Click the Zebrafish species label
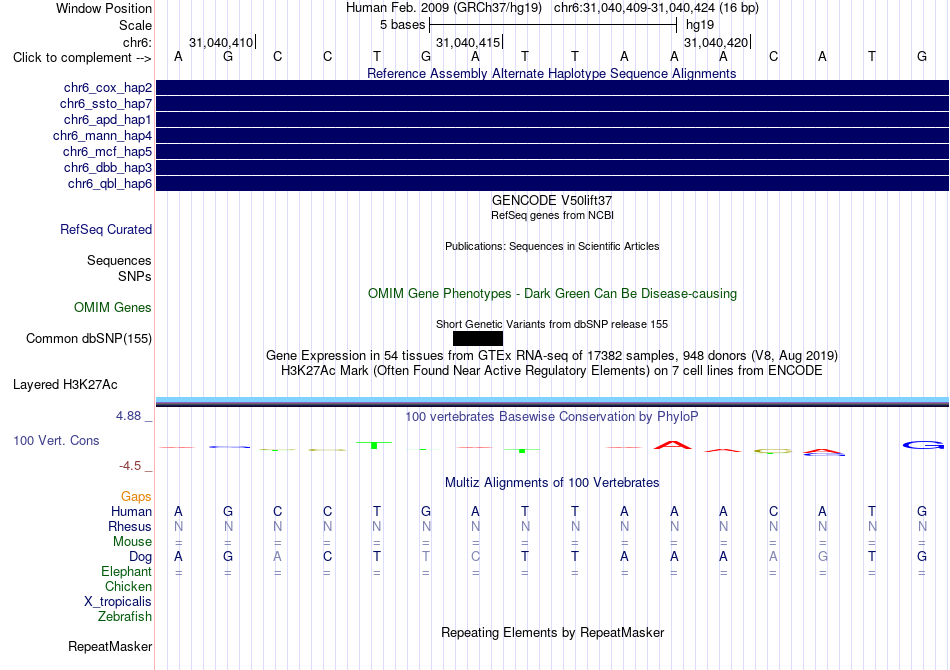 pyautogui.click(x=125, y=617)
